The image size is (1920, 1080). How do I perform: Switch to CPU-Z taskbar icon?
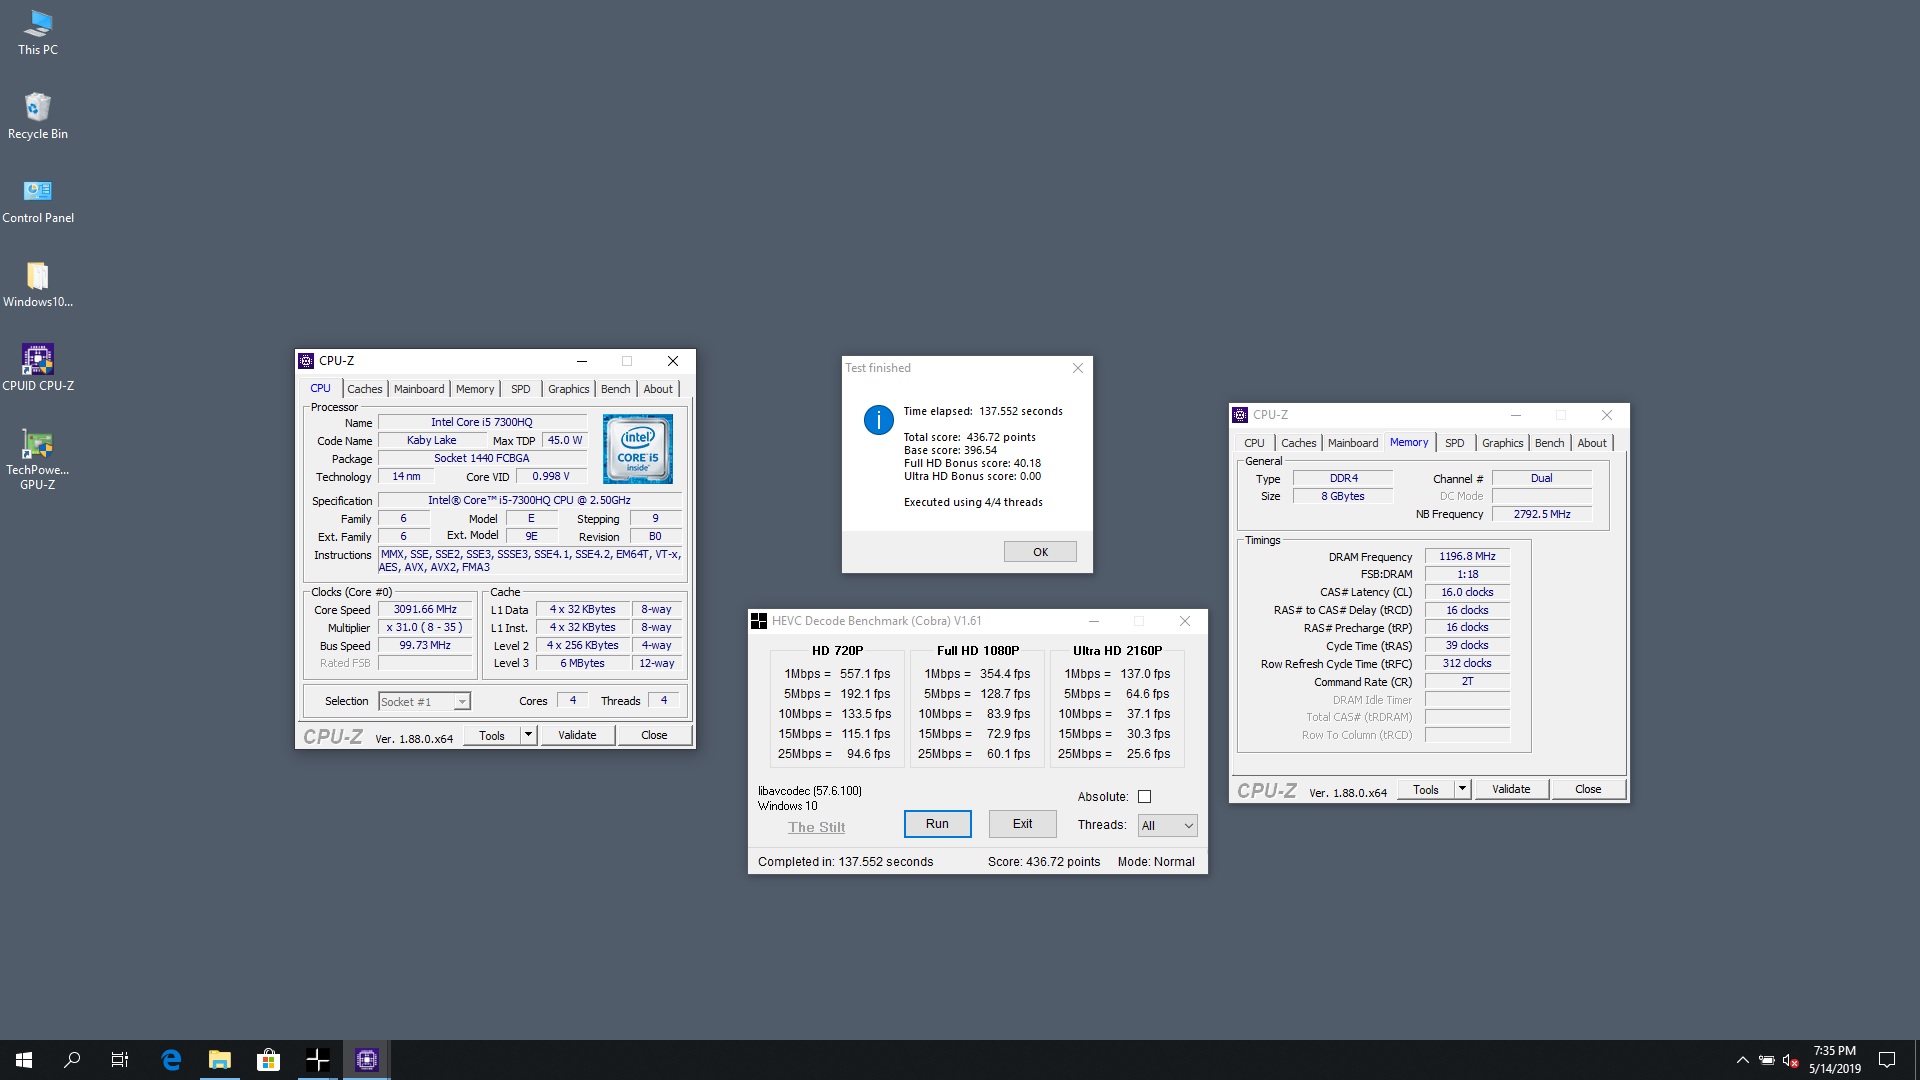[x=366, y=1060]
